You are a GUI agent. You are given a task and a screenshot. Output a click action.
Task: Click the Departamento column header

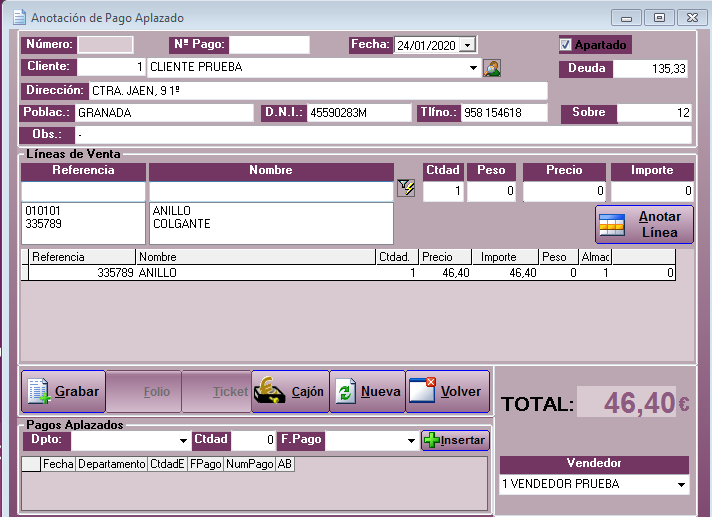111,464
